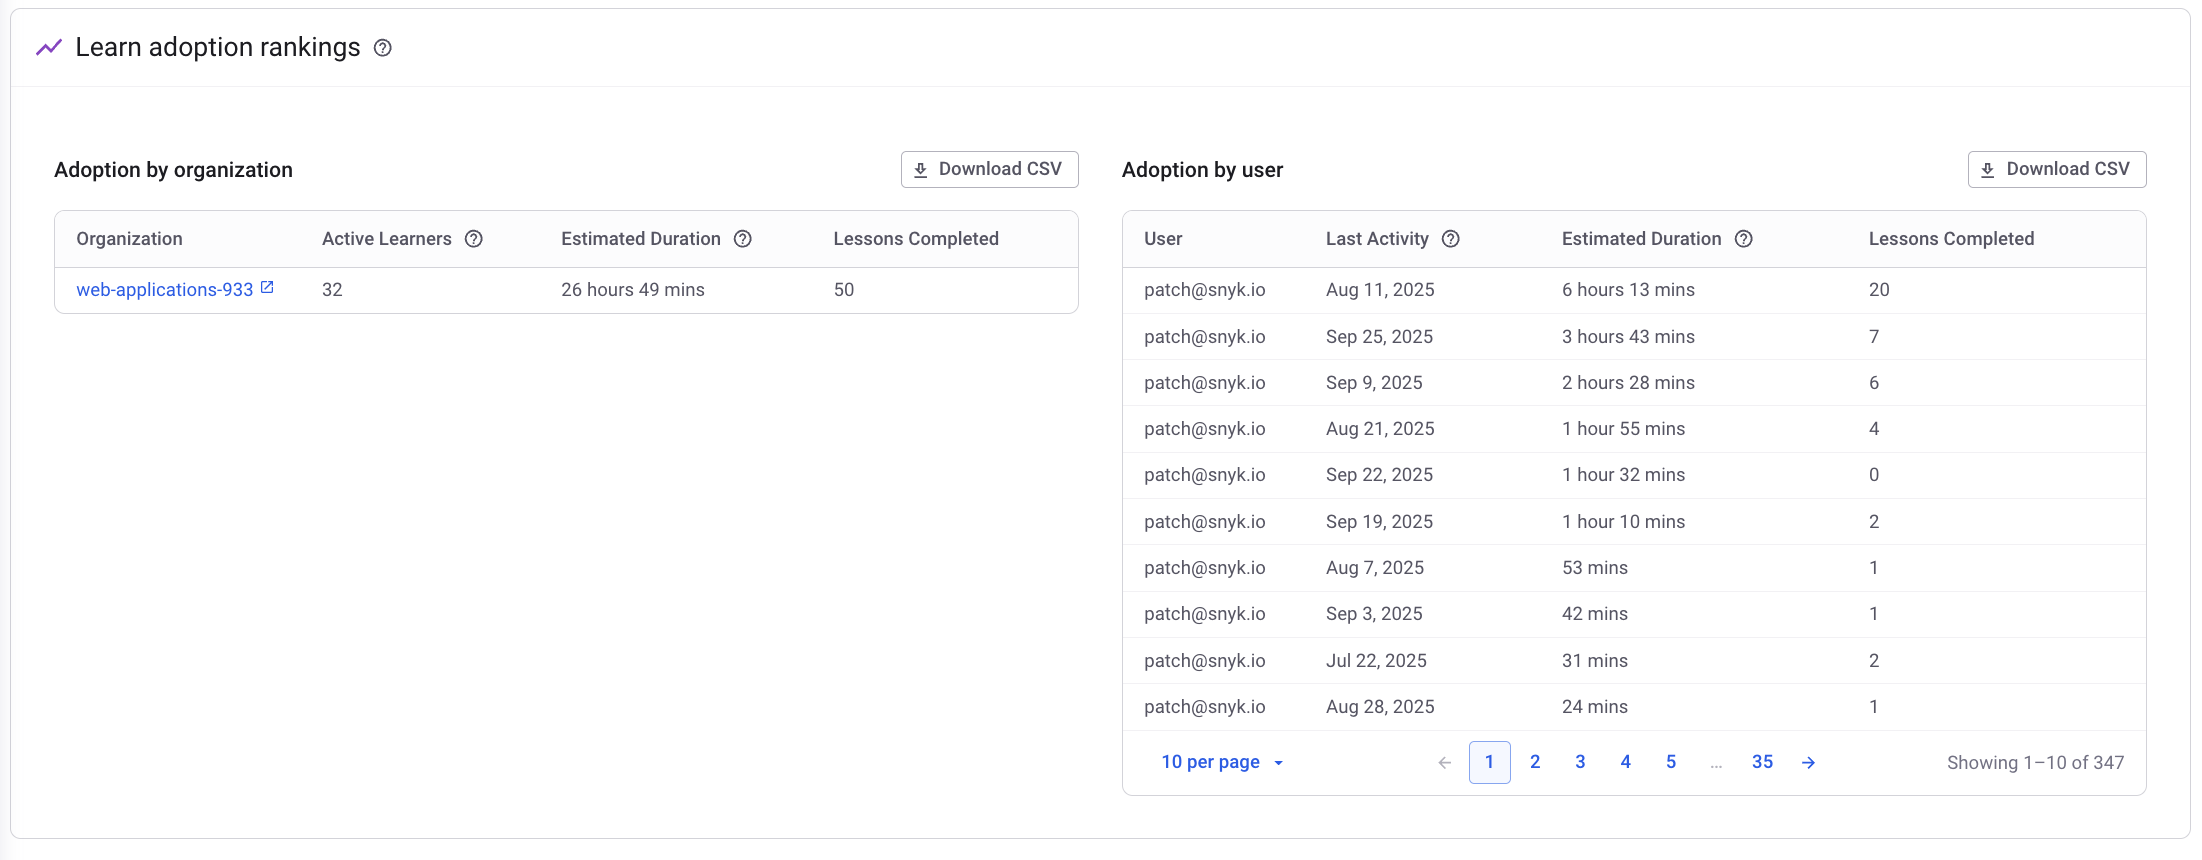
Task: Click the 26 hours 49 mins duration
Action: point(633,290)
